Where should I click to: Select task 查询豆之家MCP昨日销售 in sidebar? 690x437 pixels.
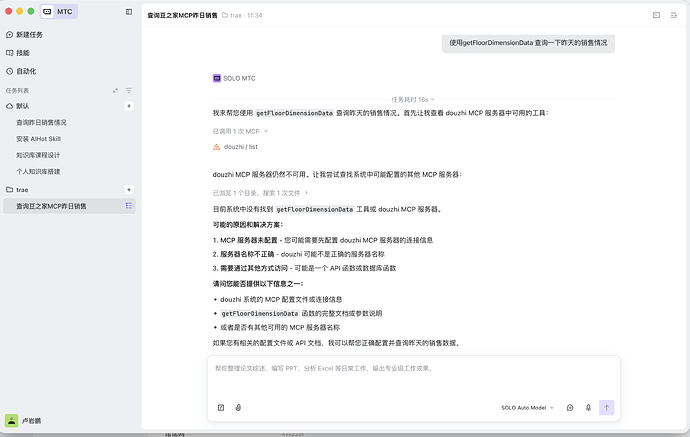point(69,206)
